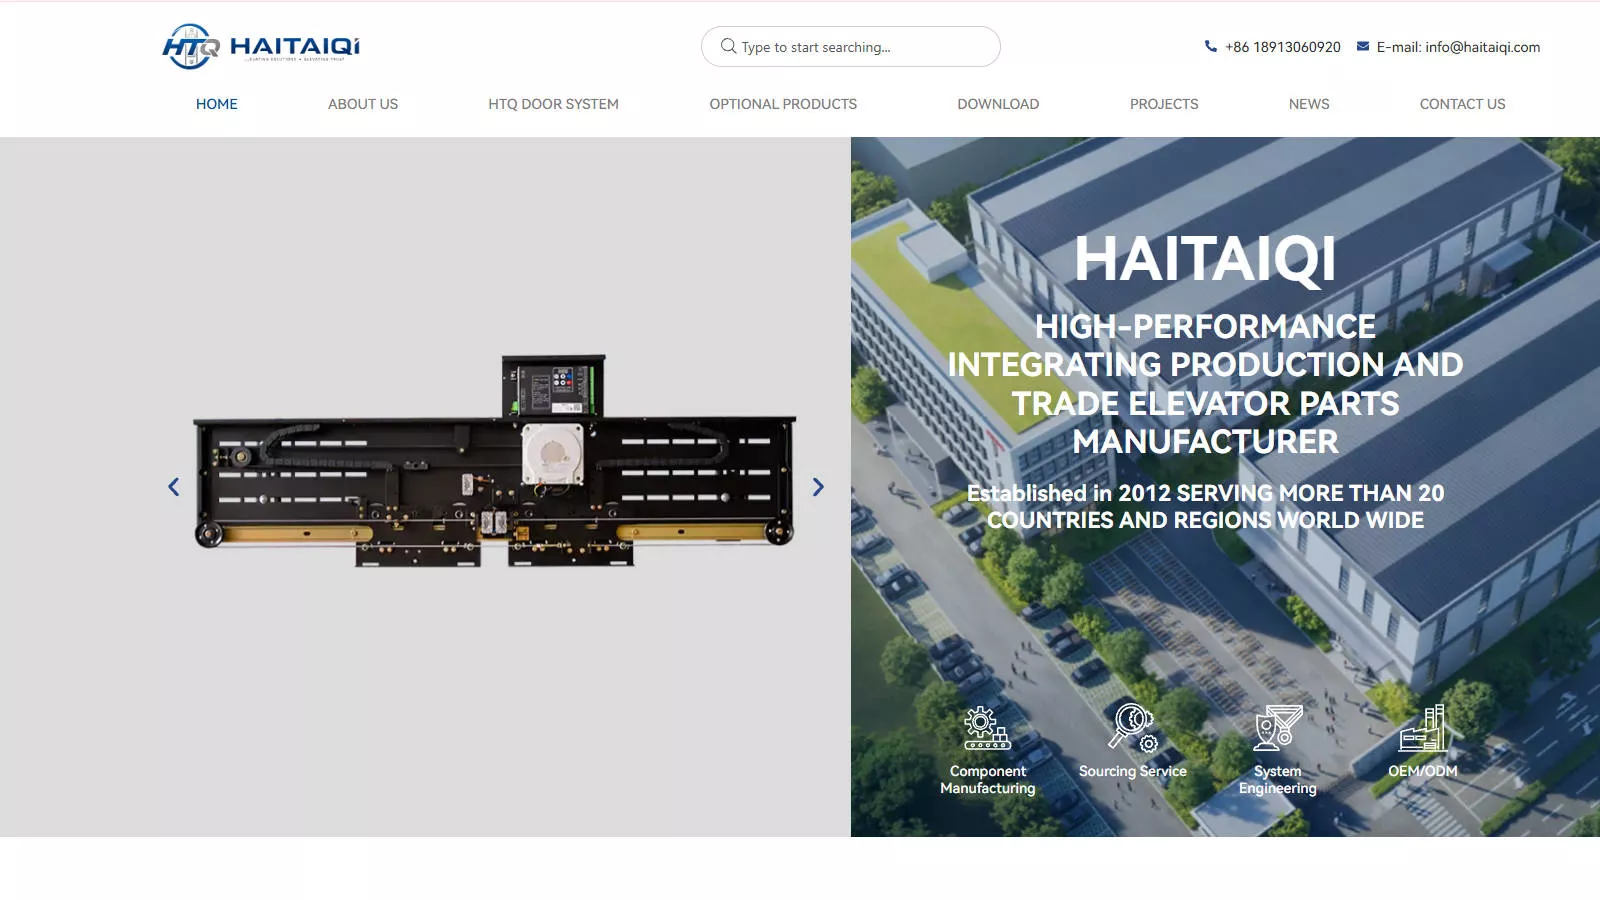Click the Sourcing Service label
The width and height of the screenshot is (1600, 900).
1133,771
